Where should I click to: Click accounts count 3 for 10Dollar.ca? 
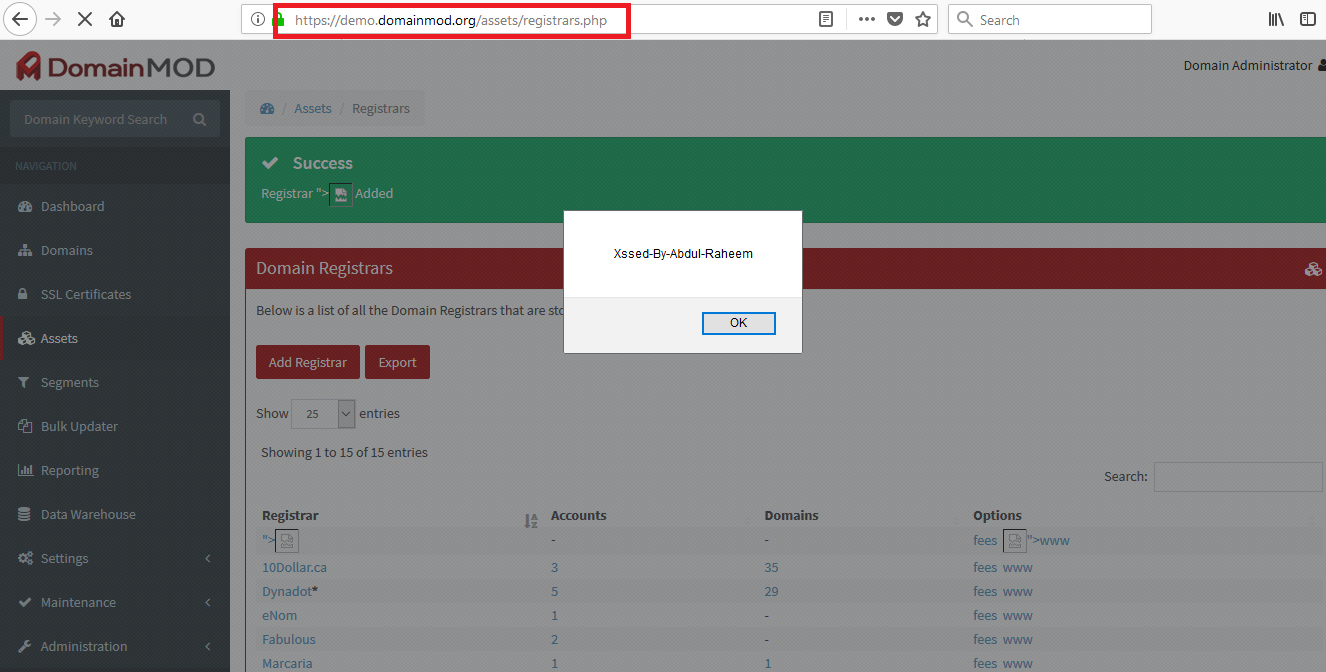click(555, 567)
